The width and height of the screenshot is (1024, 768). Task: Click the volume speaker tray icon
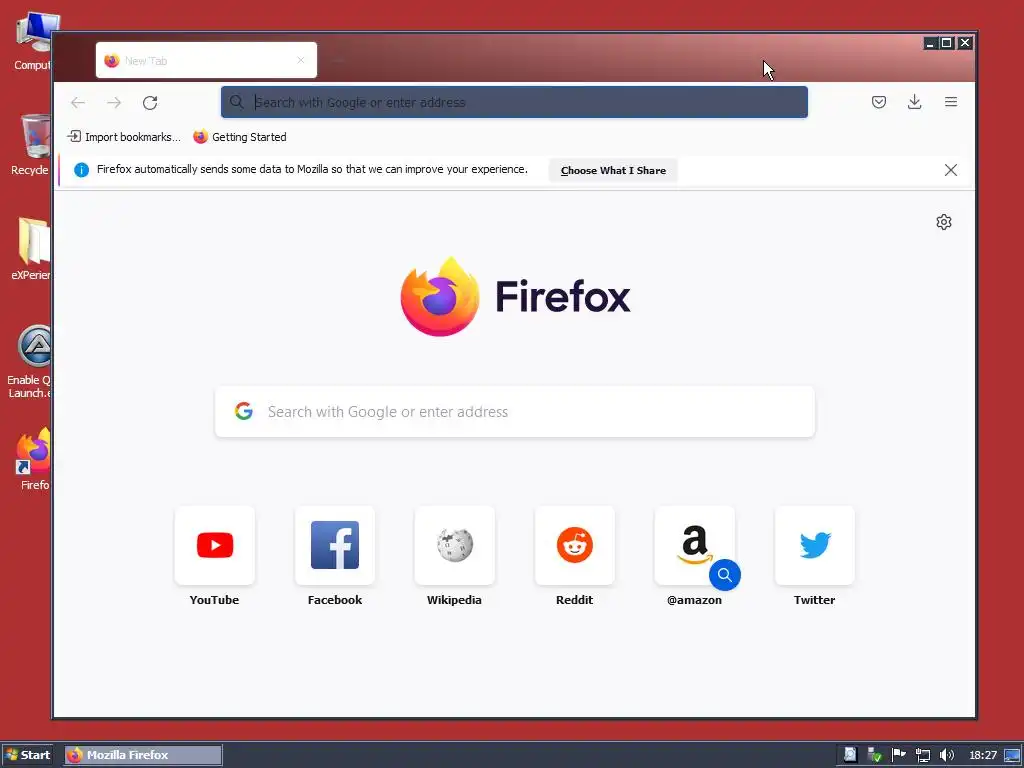tap(946, 755)
